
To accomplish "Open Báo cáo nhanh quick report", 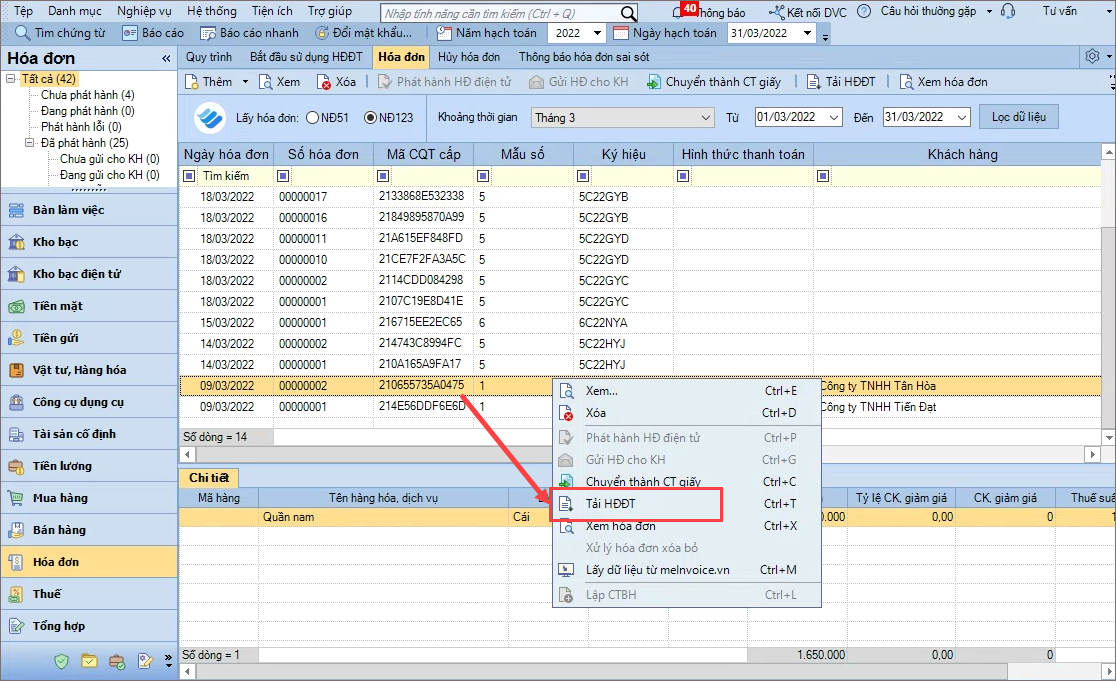I will point(249,33).
